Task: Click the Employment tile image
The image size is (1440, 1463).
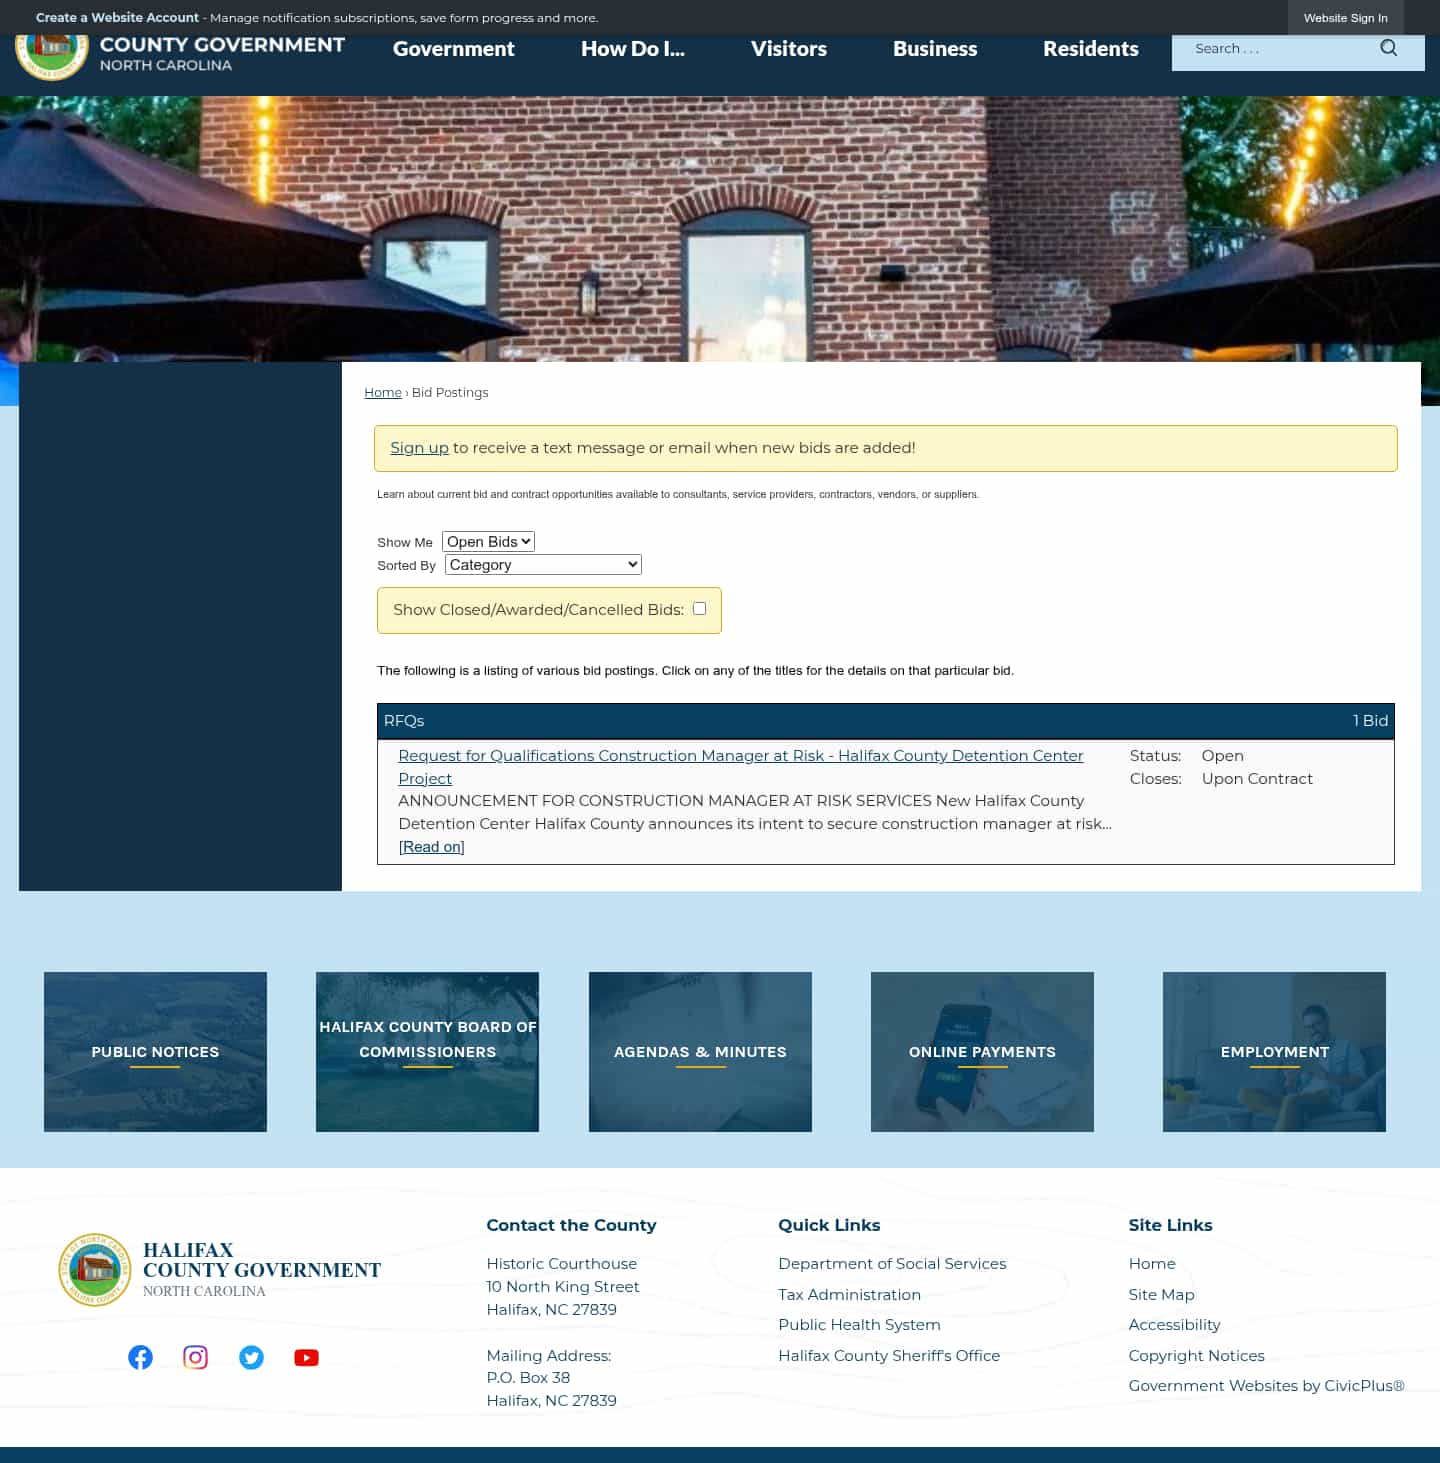Action: (1274, 1051)
